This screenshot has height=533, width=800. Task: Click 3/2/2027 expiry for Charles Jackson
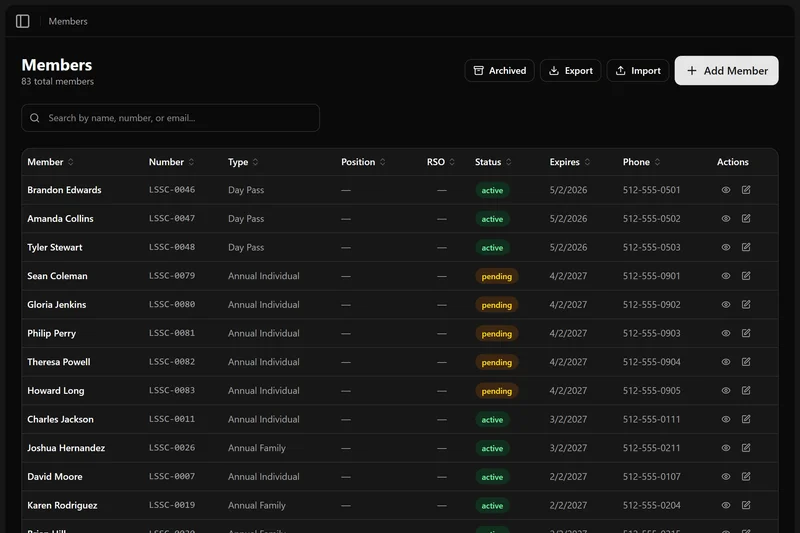point(568,419)
